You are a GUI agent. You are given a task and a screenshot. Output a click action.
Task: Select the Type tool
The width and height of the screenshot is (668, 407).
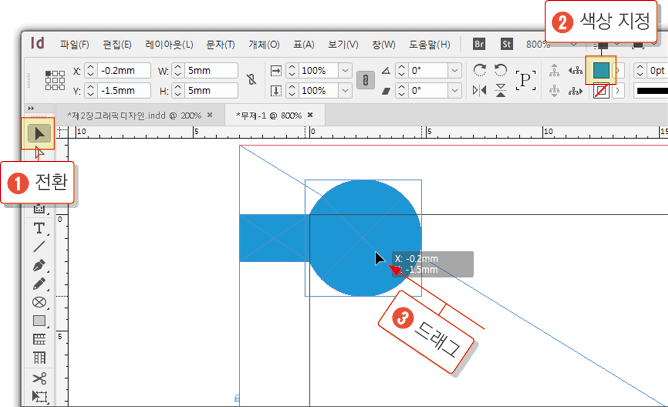(39, 228)
